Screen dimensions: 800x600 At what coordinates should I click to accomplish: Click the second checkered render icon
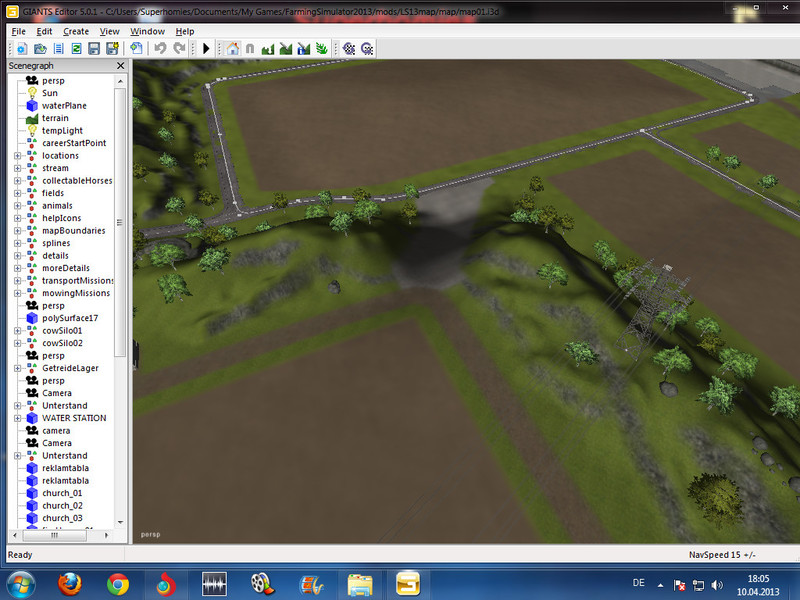(x=367, y=49)
